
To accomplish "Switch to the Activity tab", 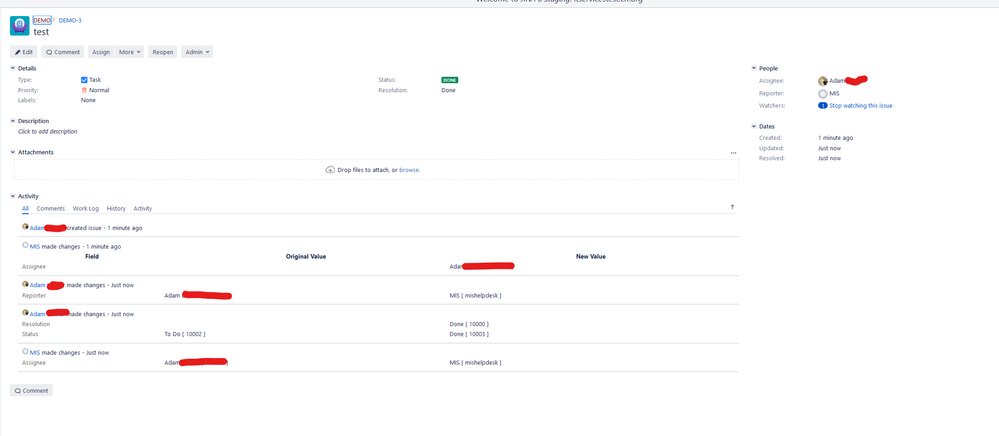I will click(143, 208).
